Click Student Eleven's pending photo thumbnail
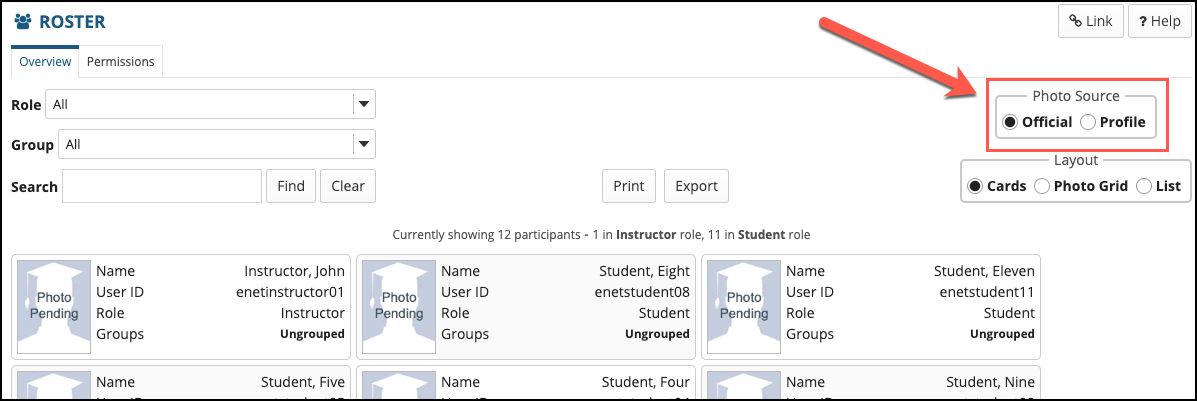Image resolution: width=1197 pixels, height=401 pixels. (744, 305)
